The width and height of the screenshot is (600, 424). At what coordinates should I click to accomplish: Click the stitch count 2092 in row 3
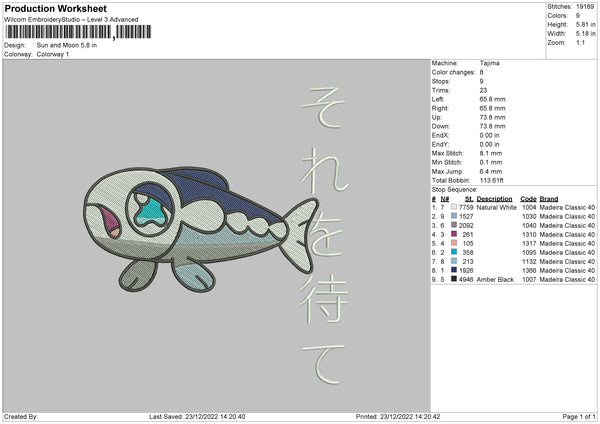(466, 225)
